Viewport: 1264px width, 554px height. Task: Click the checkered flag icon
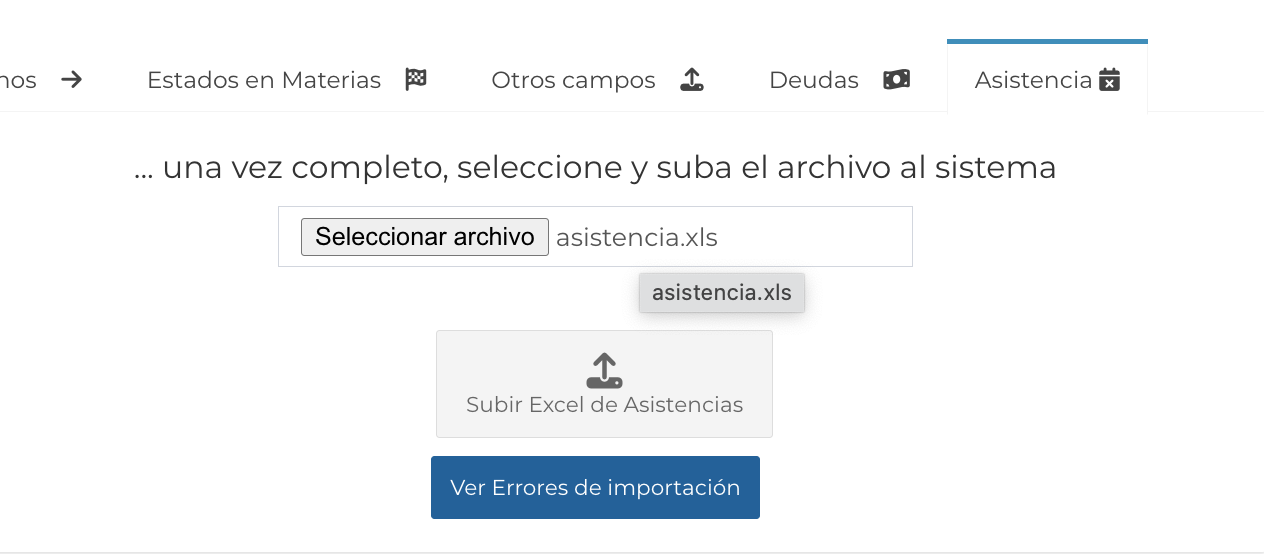pyautogui.click(x=416, y=80)
